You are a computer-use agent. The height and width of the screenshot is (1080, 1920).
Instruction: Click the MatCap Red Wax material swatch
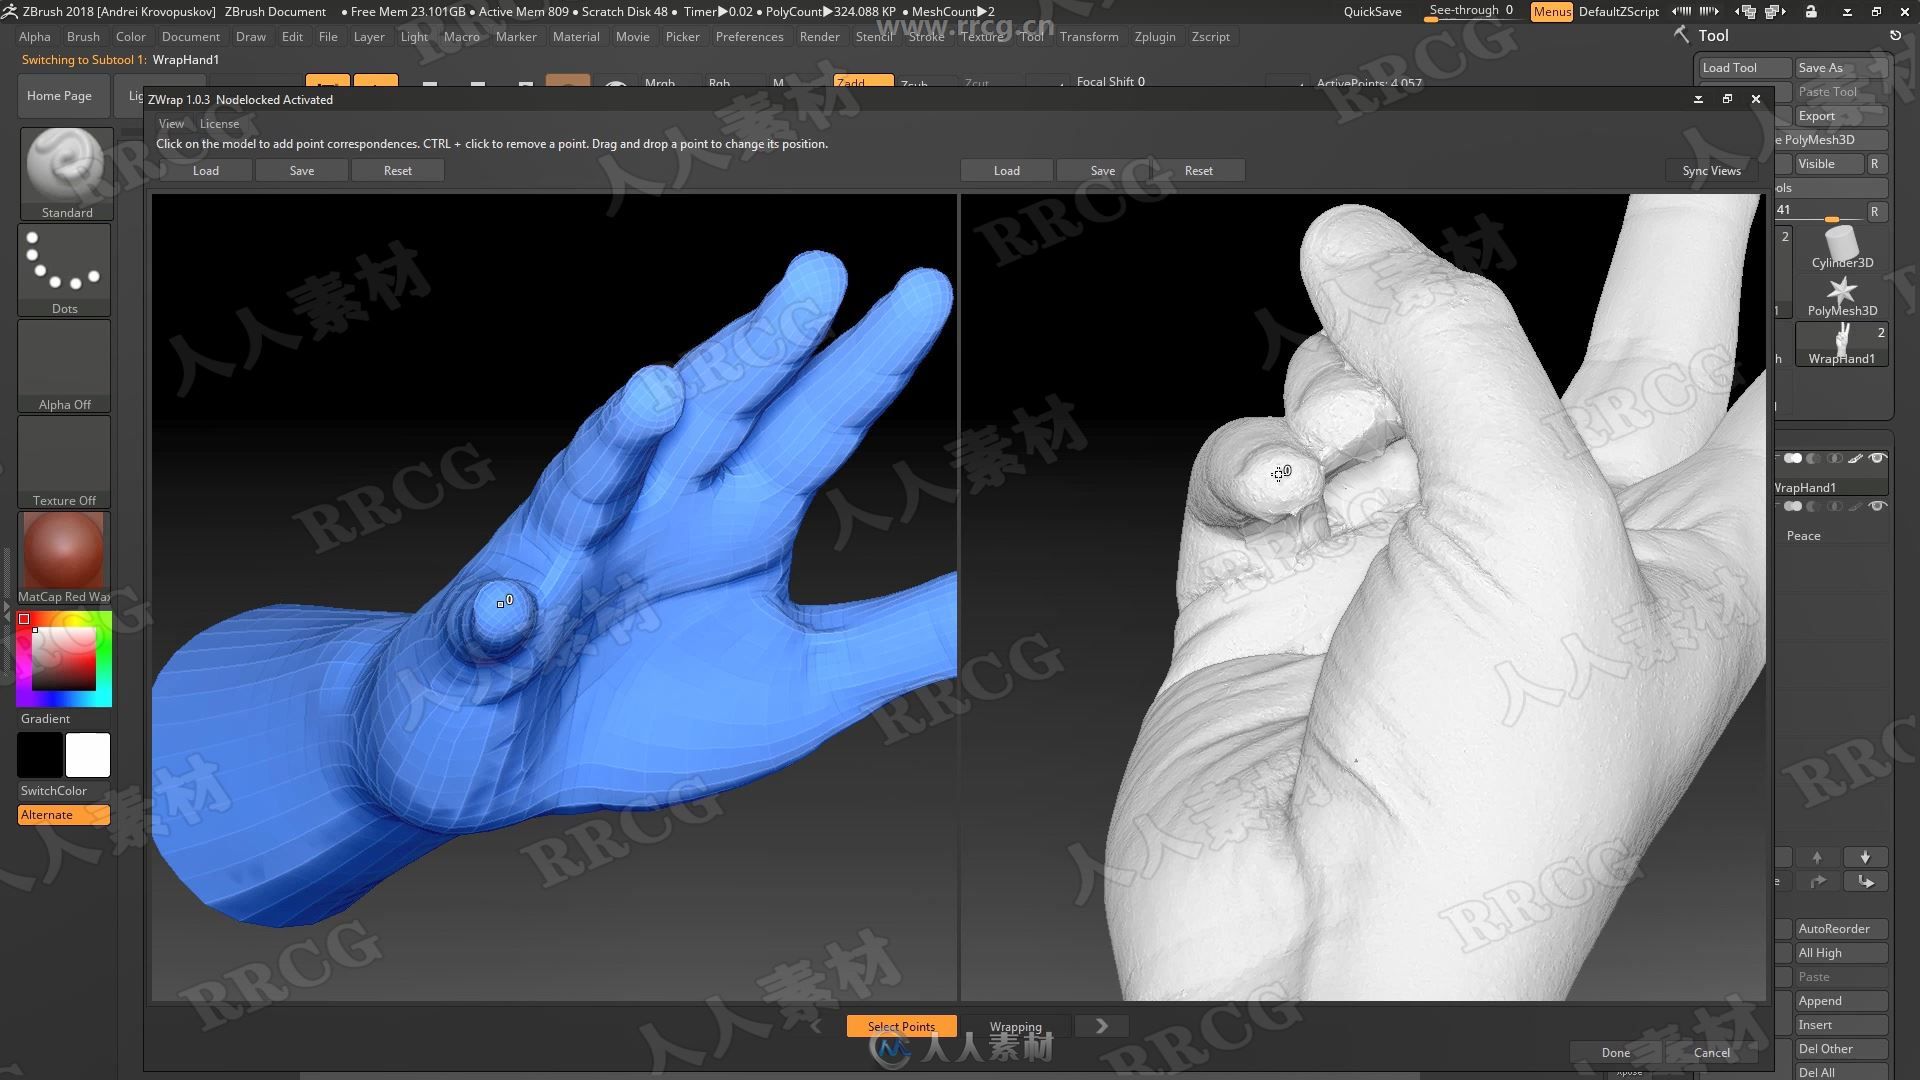tap(63, 549)
